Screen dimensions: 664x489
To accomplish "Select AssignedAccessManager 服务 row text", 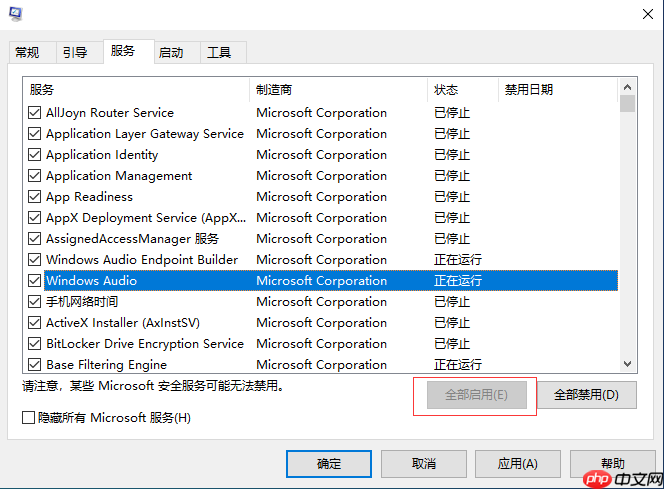I will 132,239.
